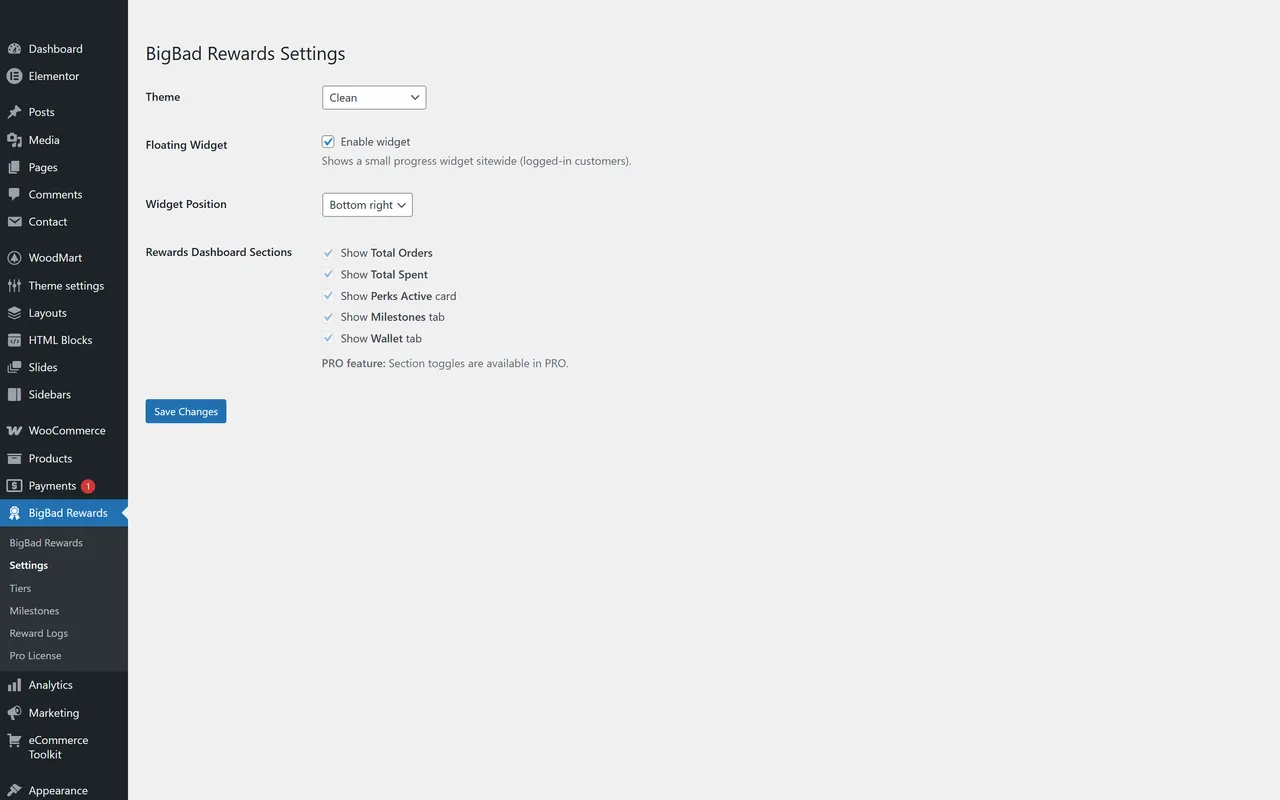Toggle the Show Total Spent checkbox
The height and width of the screenshot is (800, 1280).
tap(328, 274)
